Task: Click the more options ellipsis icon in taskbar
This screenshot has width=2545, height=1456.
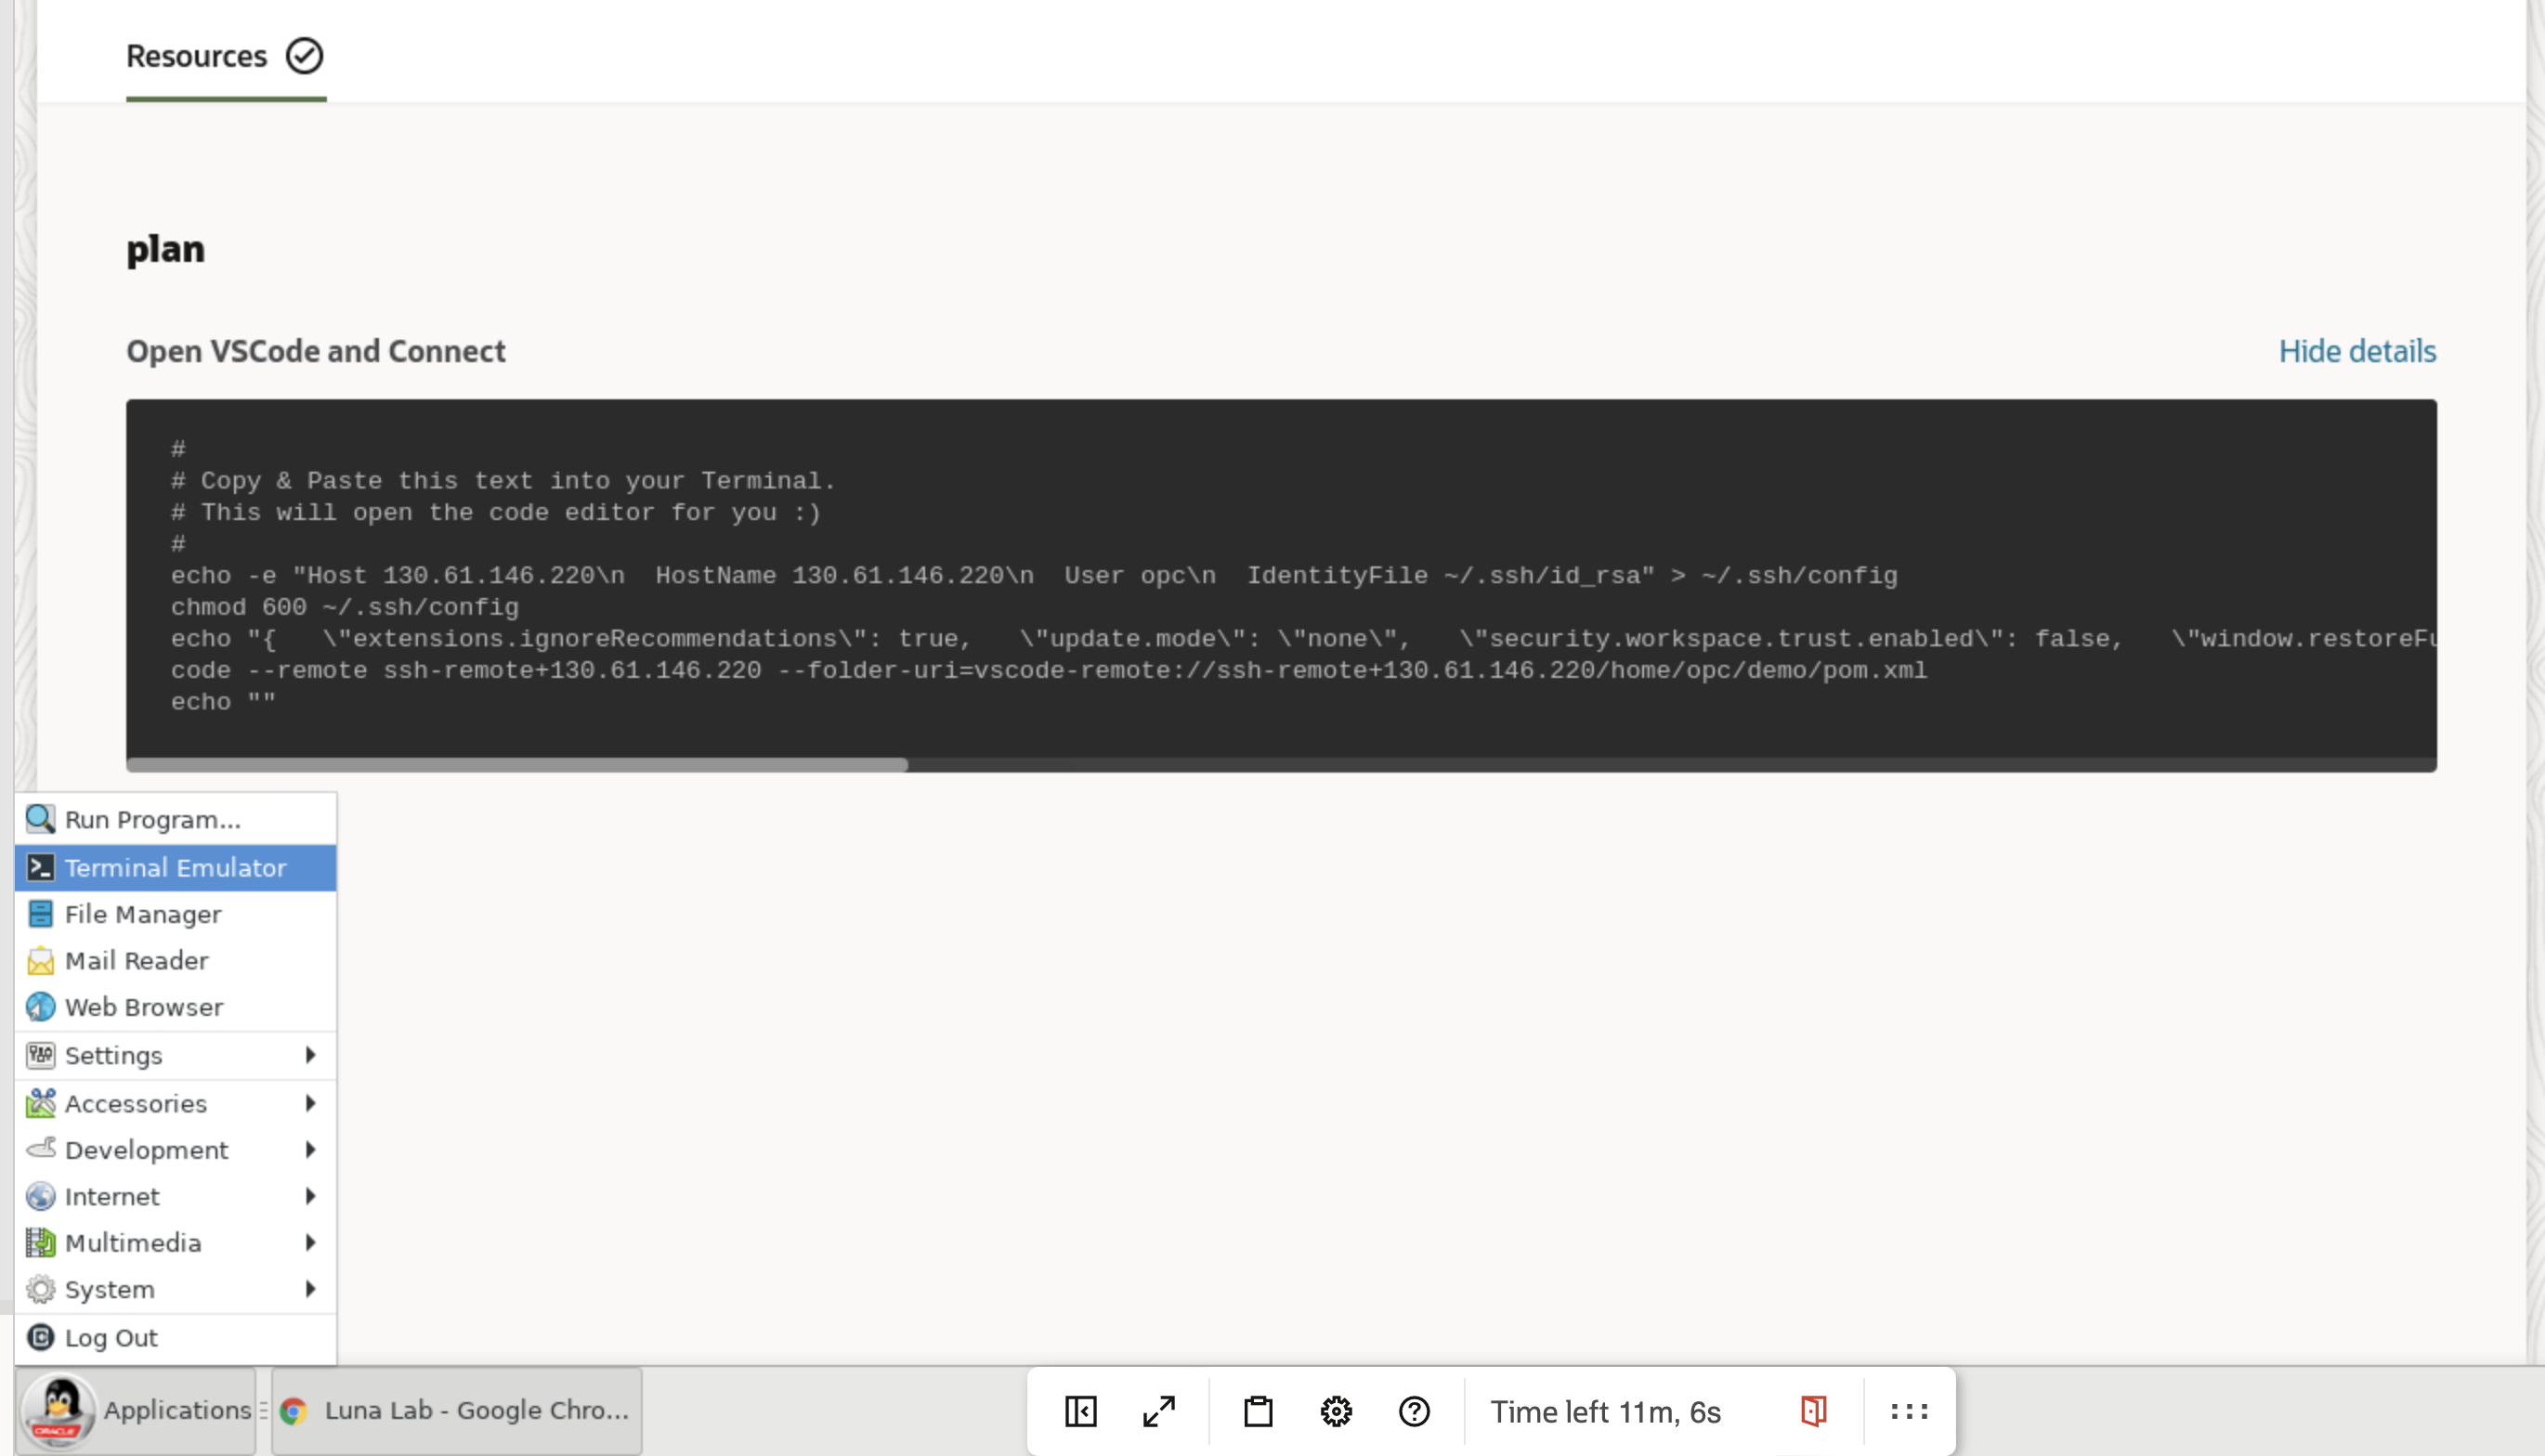Action: click(x=1909, y=1410)
